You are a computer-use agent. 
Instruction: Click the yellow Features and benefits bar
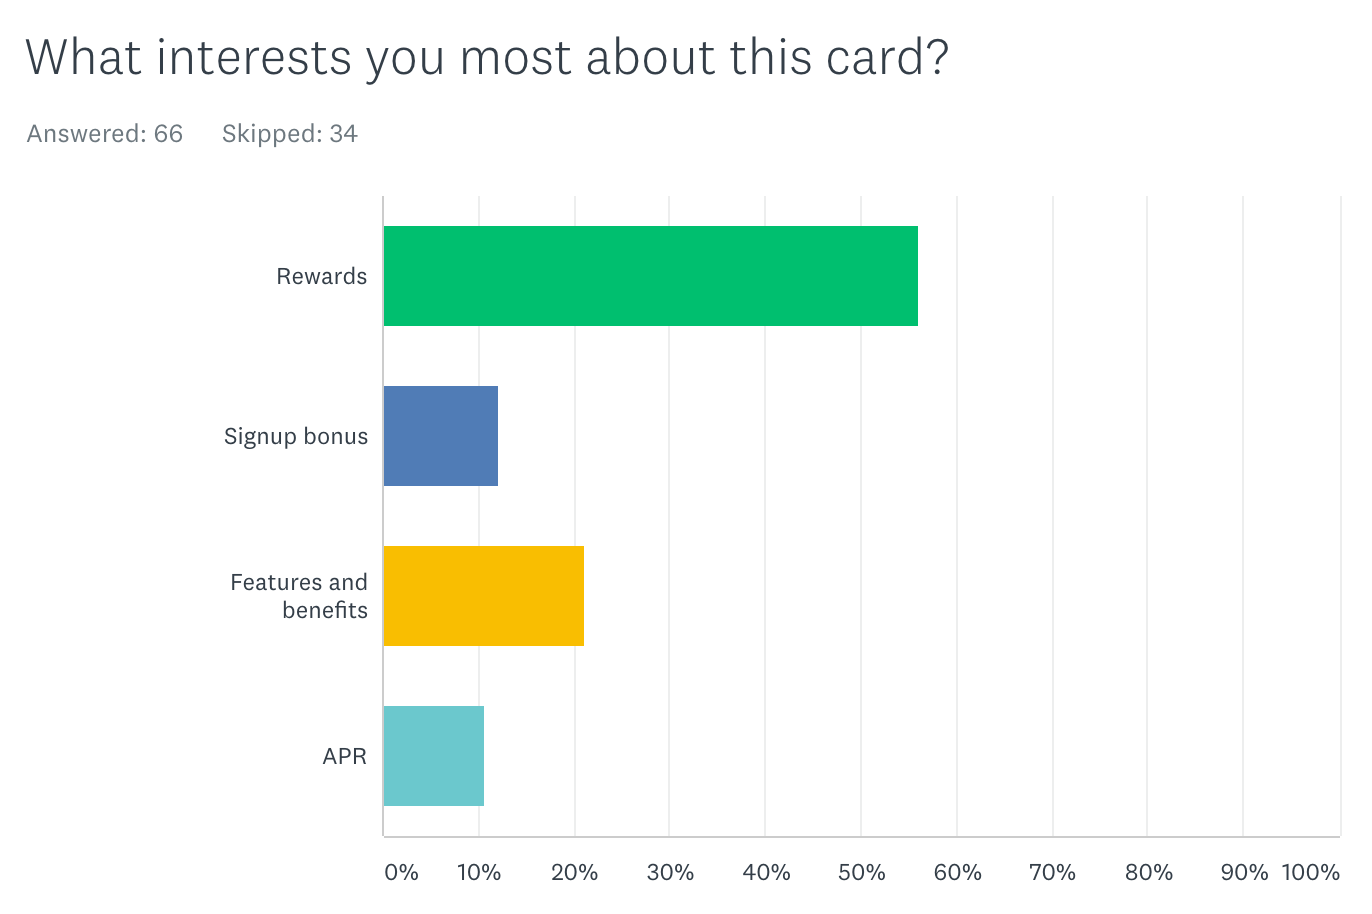(484, 596)
